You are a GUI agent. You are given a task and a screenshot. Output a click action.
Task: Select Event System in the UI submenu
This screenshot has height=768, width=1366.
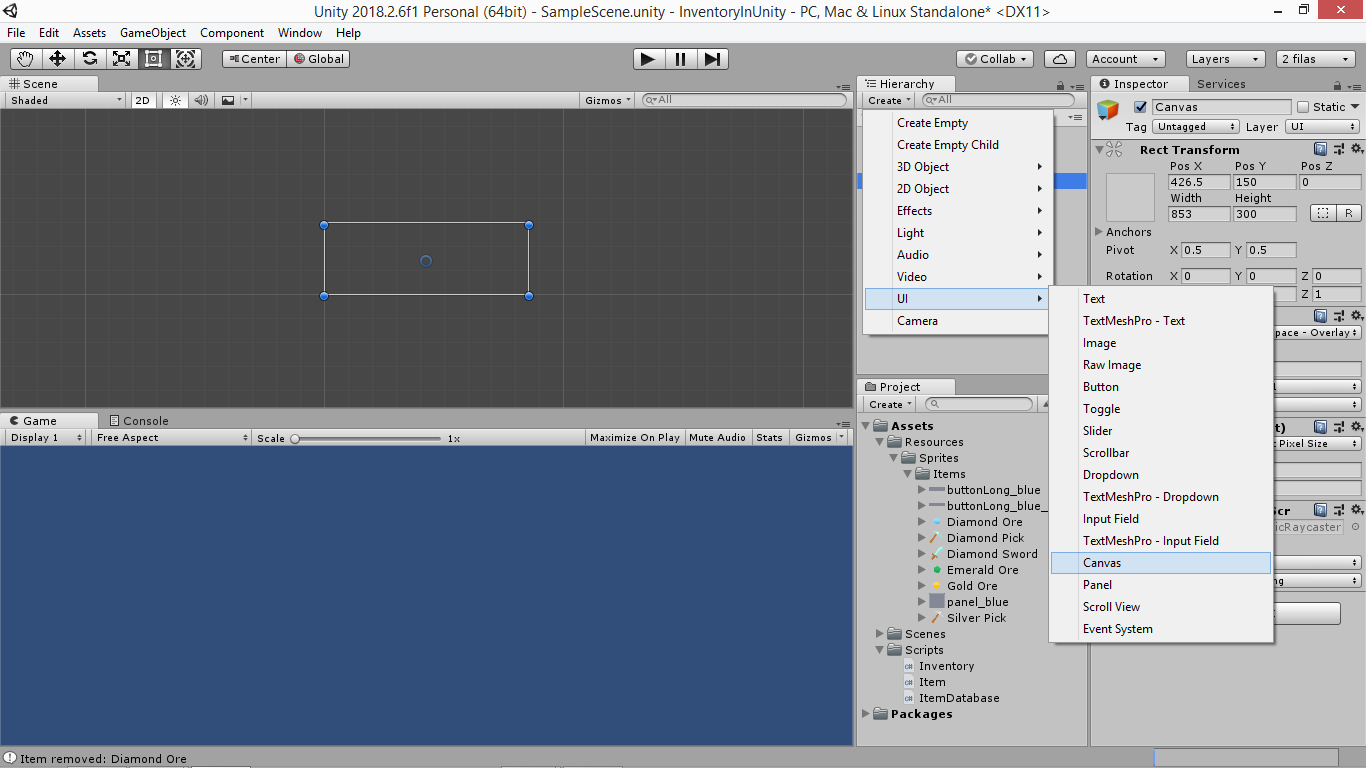(x=1161, y=629)
